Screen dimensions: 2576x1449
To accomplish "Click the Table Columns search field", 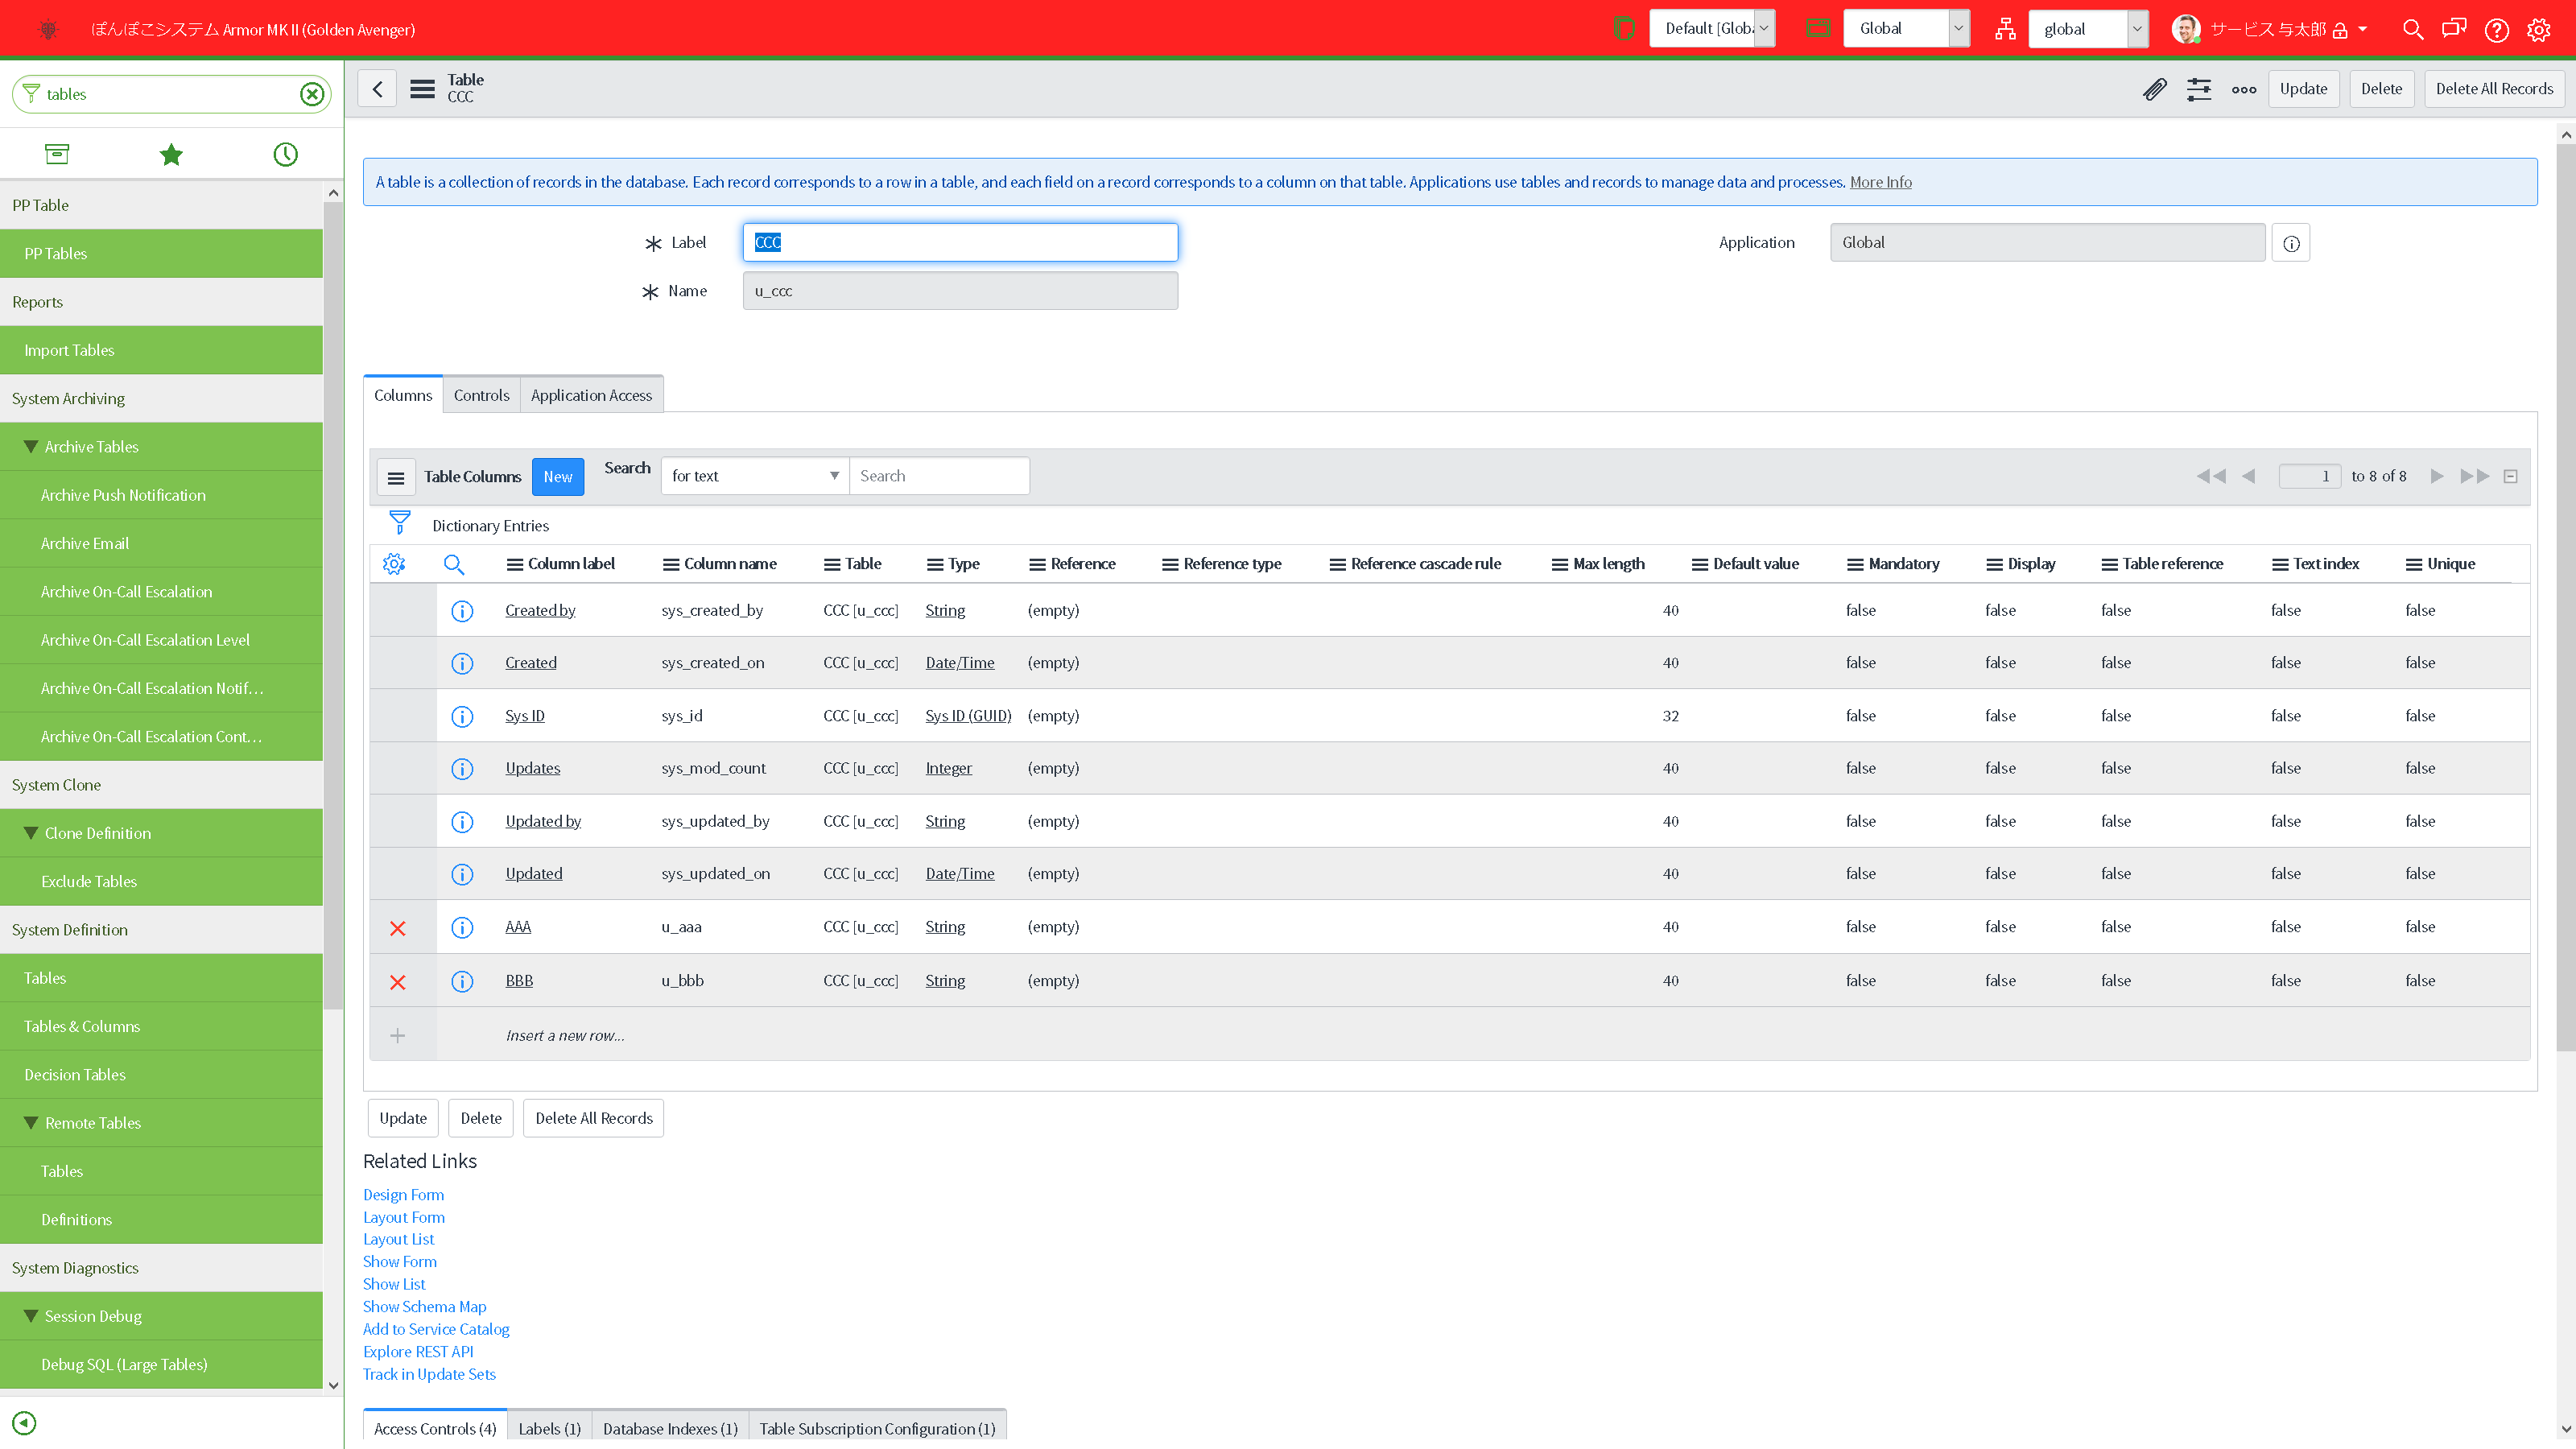I will (x=938, y=476).
